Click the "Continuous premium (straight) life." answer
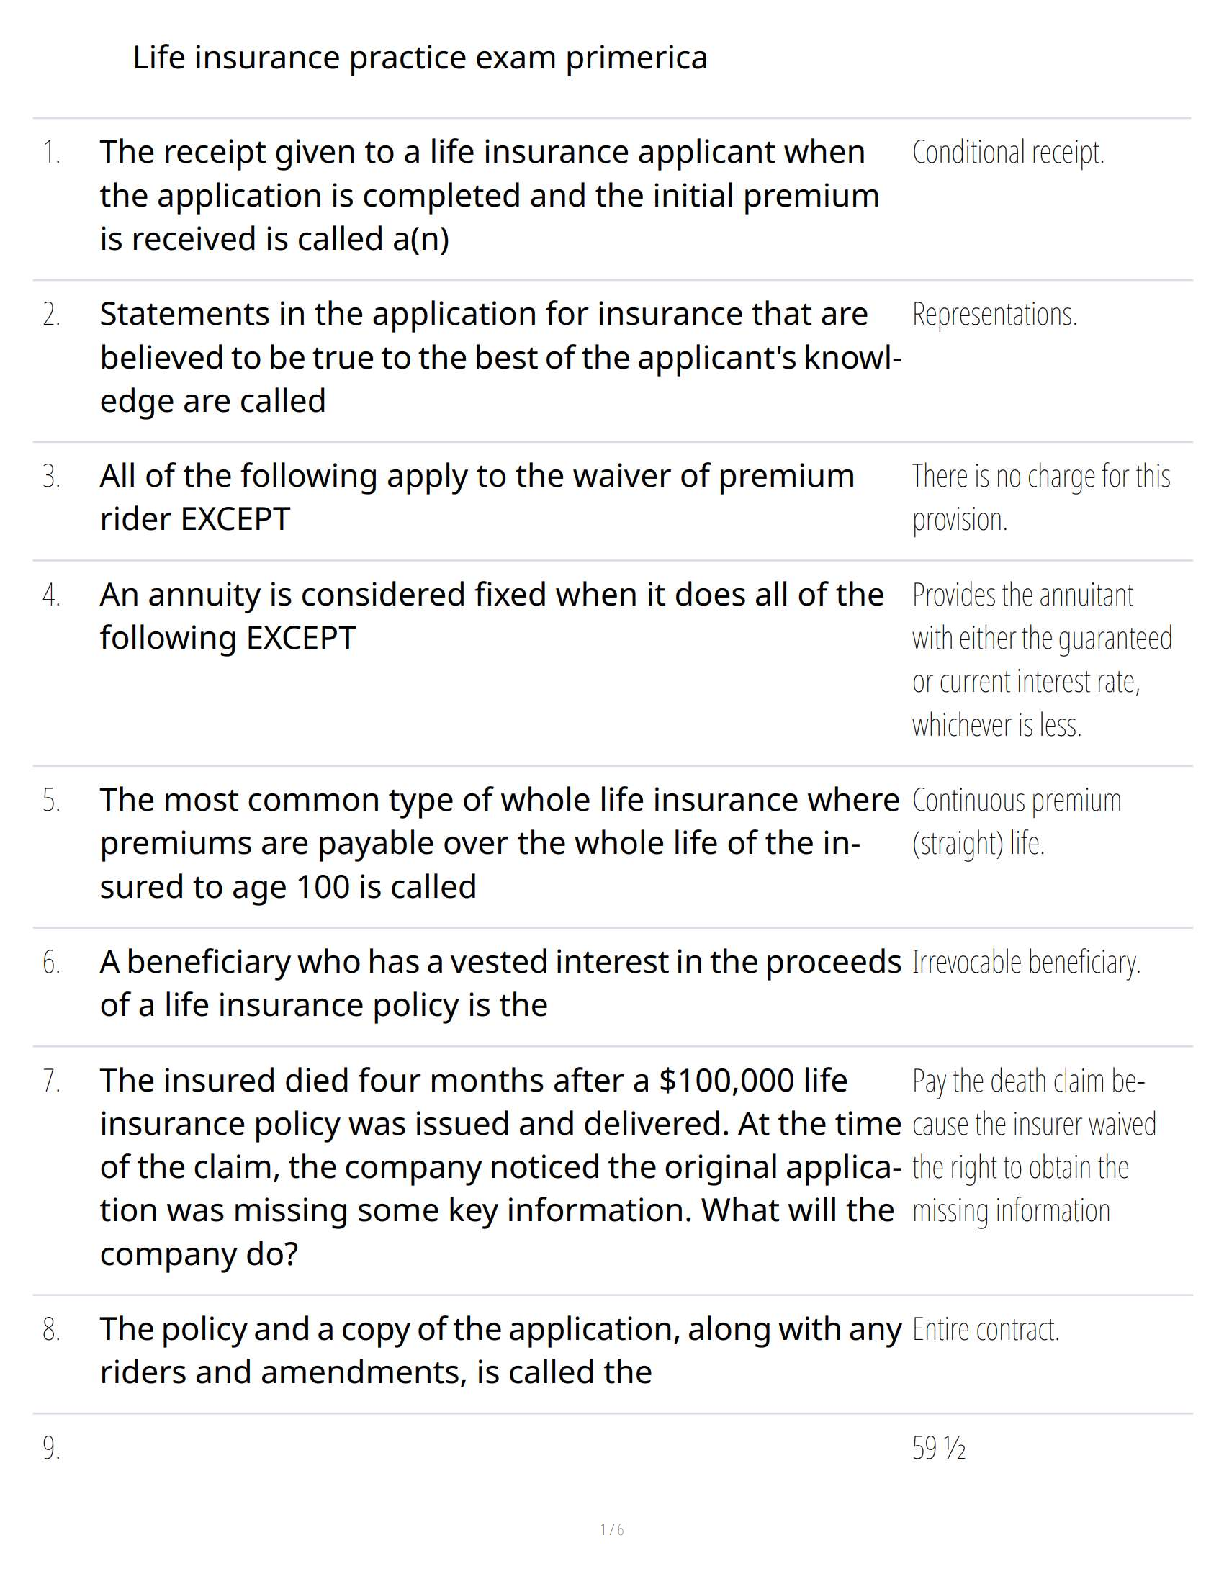Image resolution: width=1224 pixels, height=1584 pixels. click(x=1016, y=822)
